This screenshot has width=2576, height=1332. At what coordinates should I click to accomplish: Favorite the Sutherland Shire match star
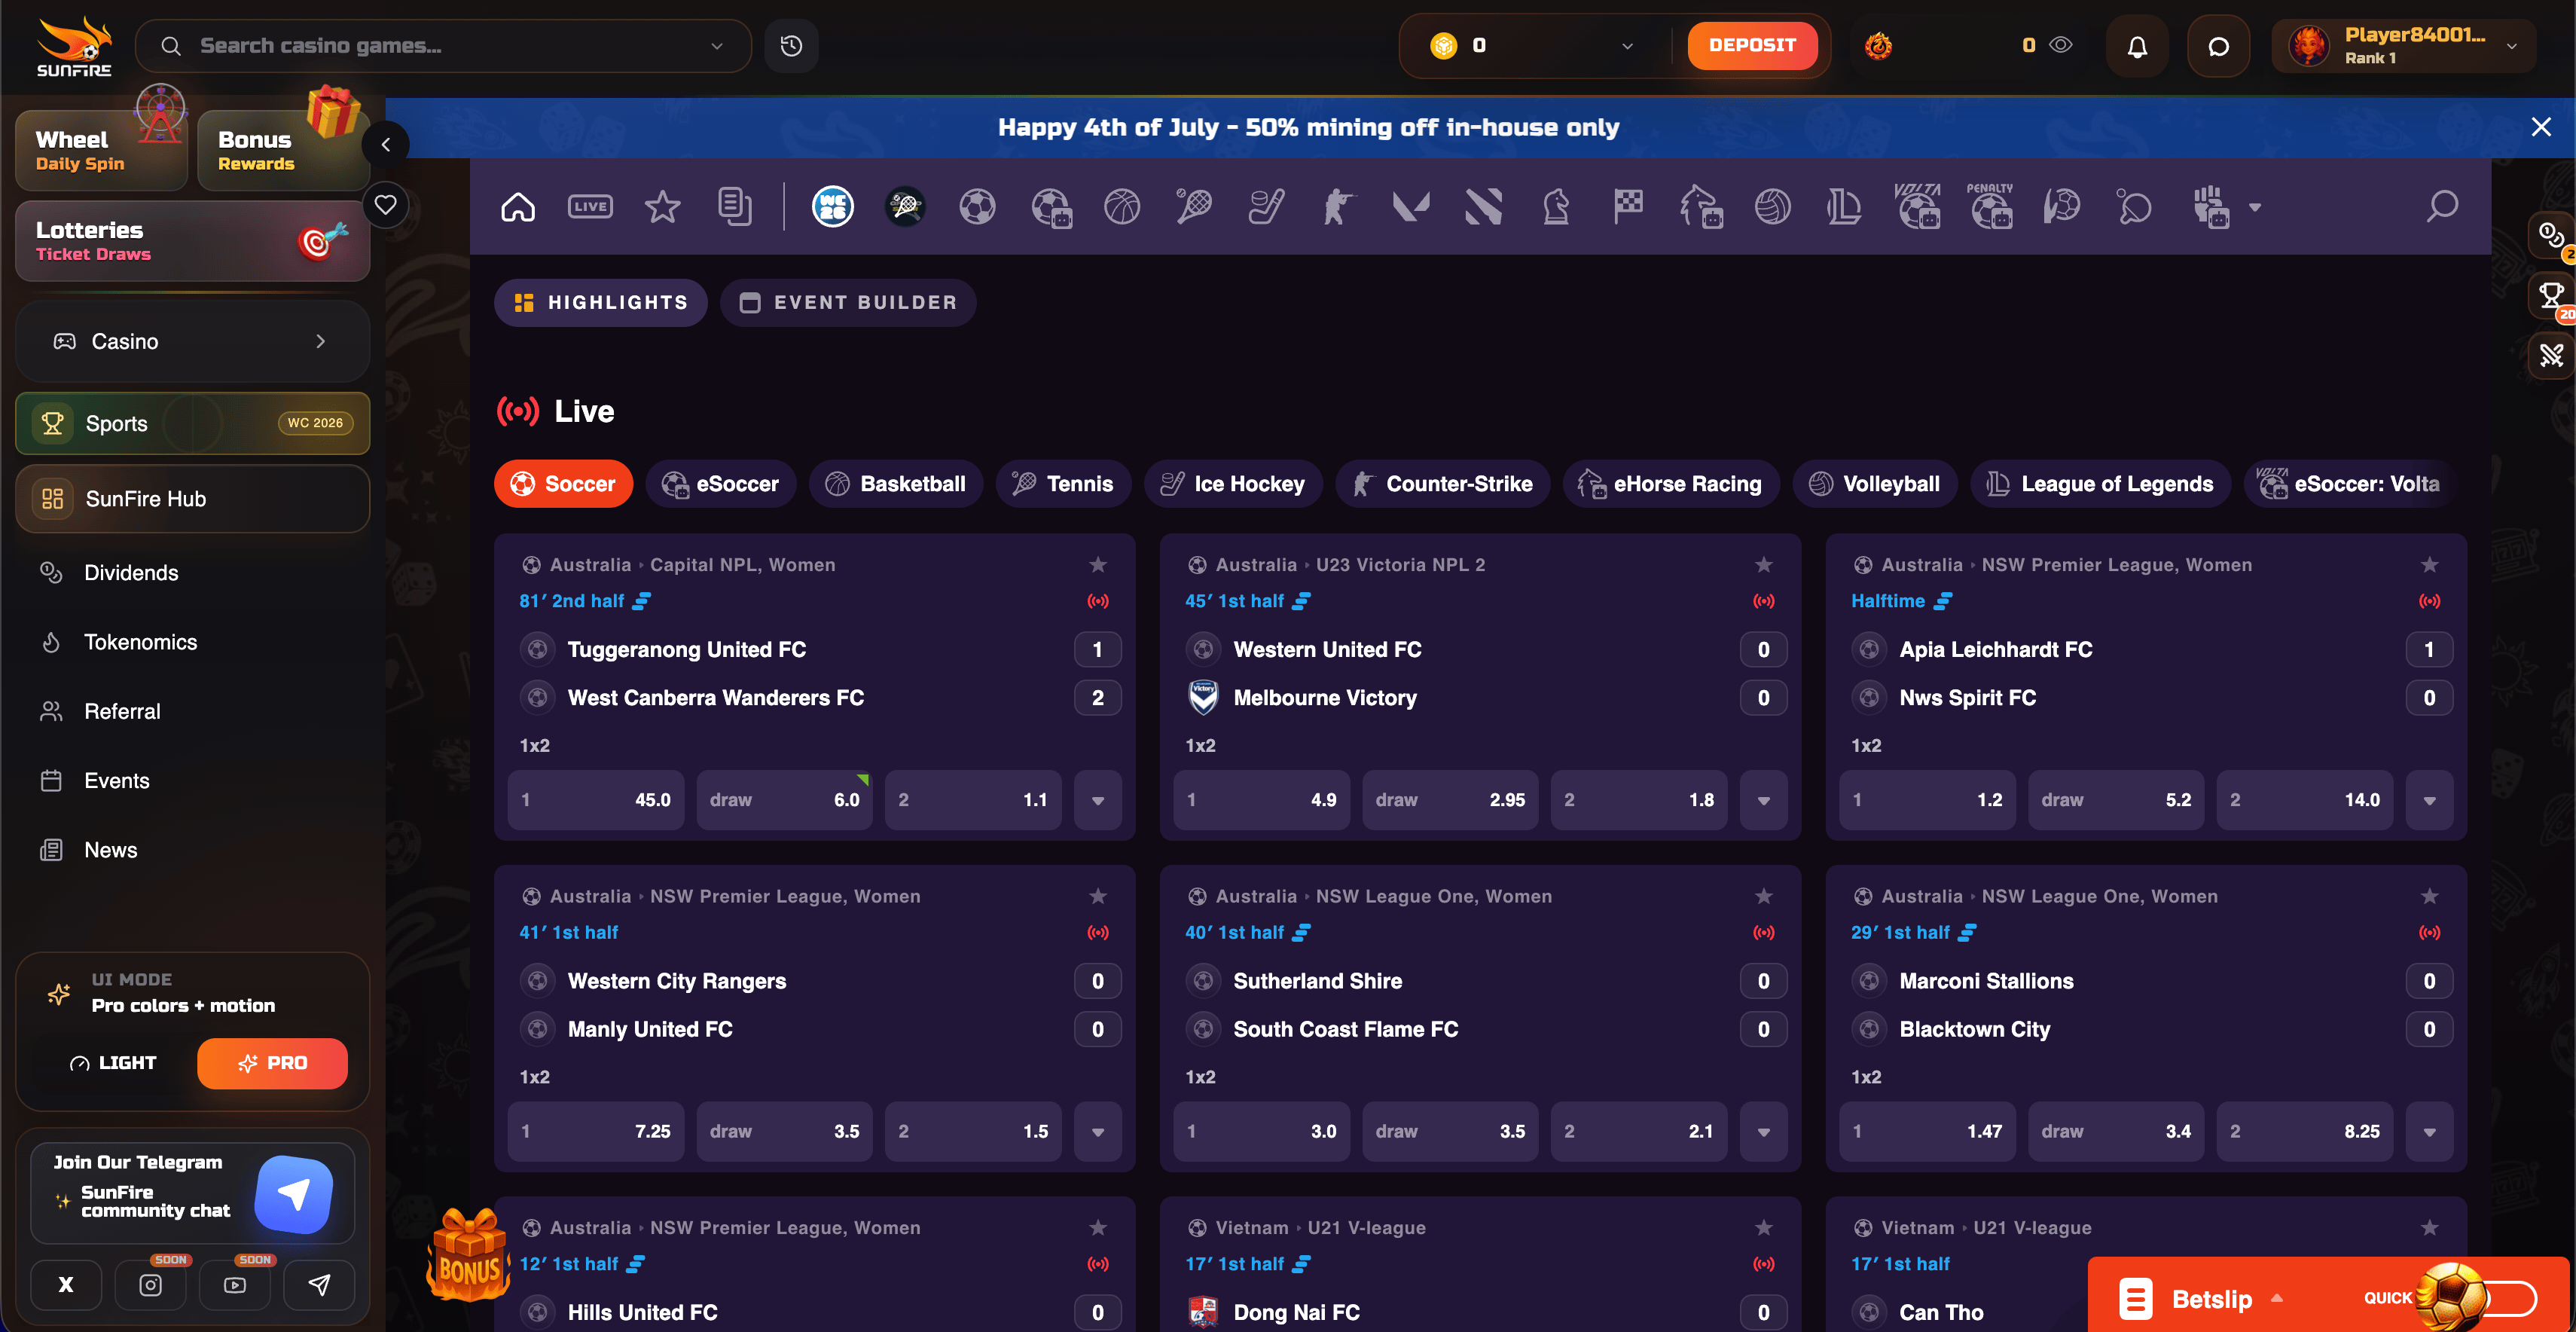[x=1763, y=896]
